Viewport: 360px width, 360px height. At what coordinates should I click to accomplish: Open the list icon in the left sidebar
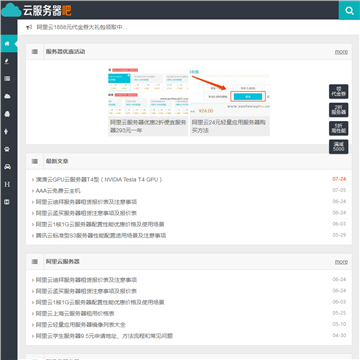coord(7,79)
